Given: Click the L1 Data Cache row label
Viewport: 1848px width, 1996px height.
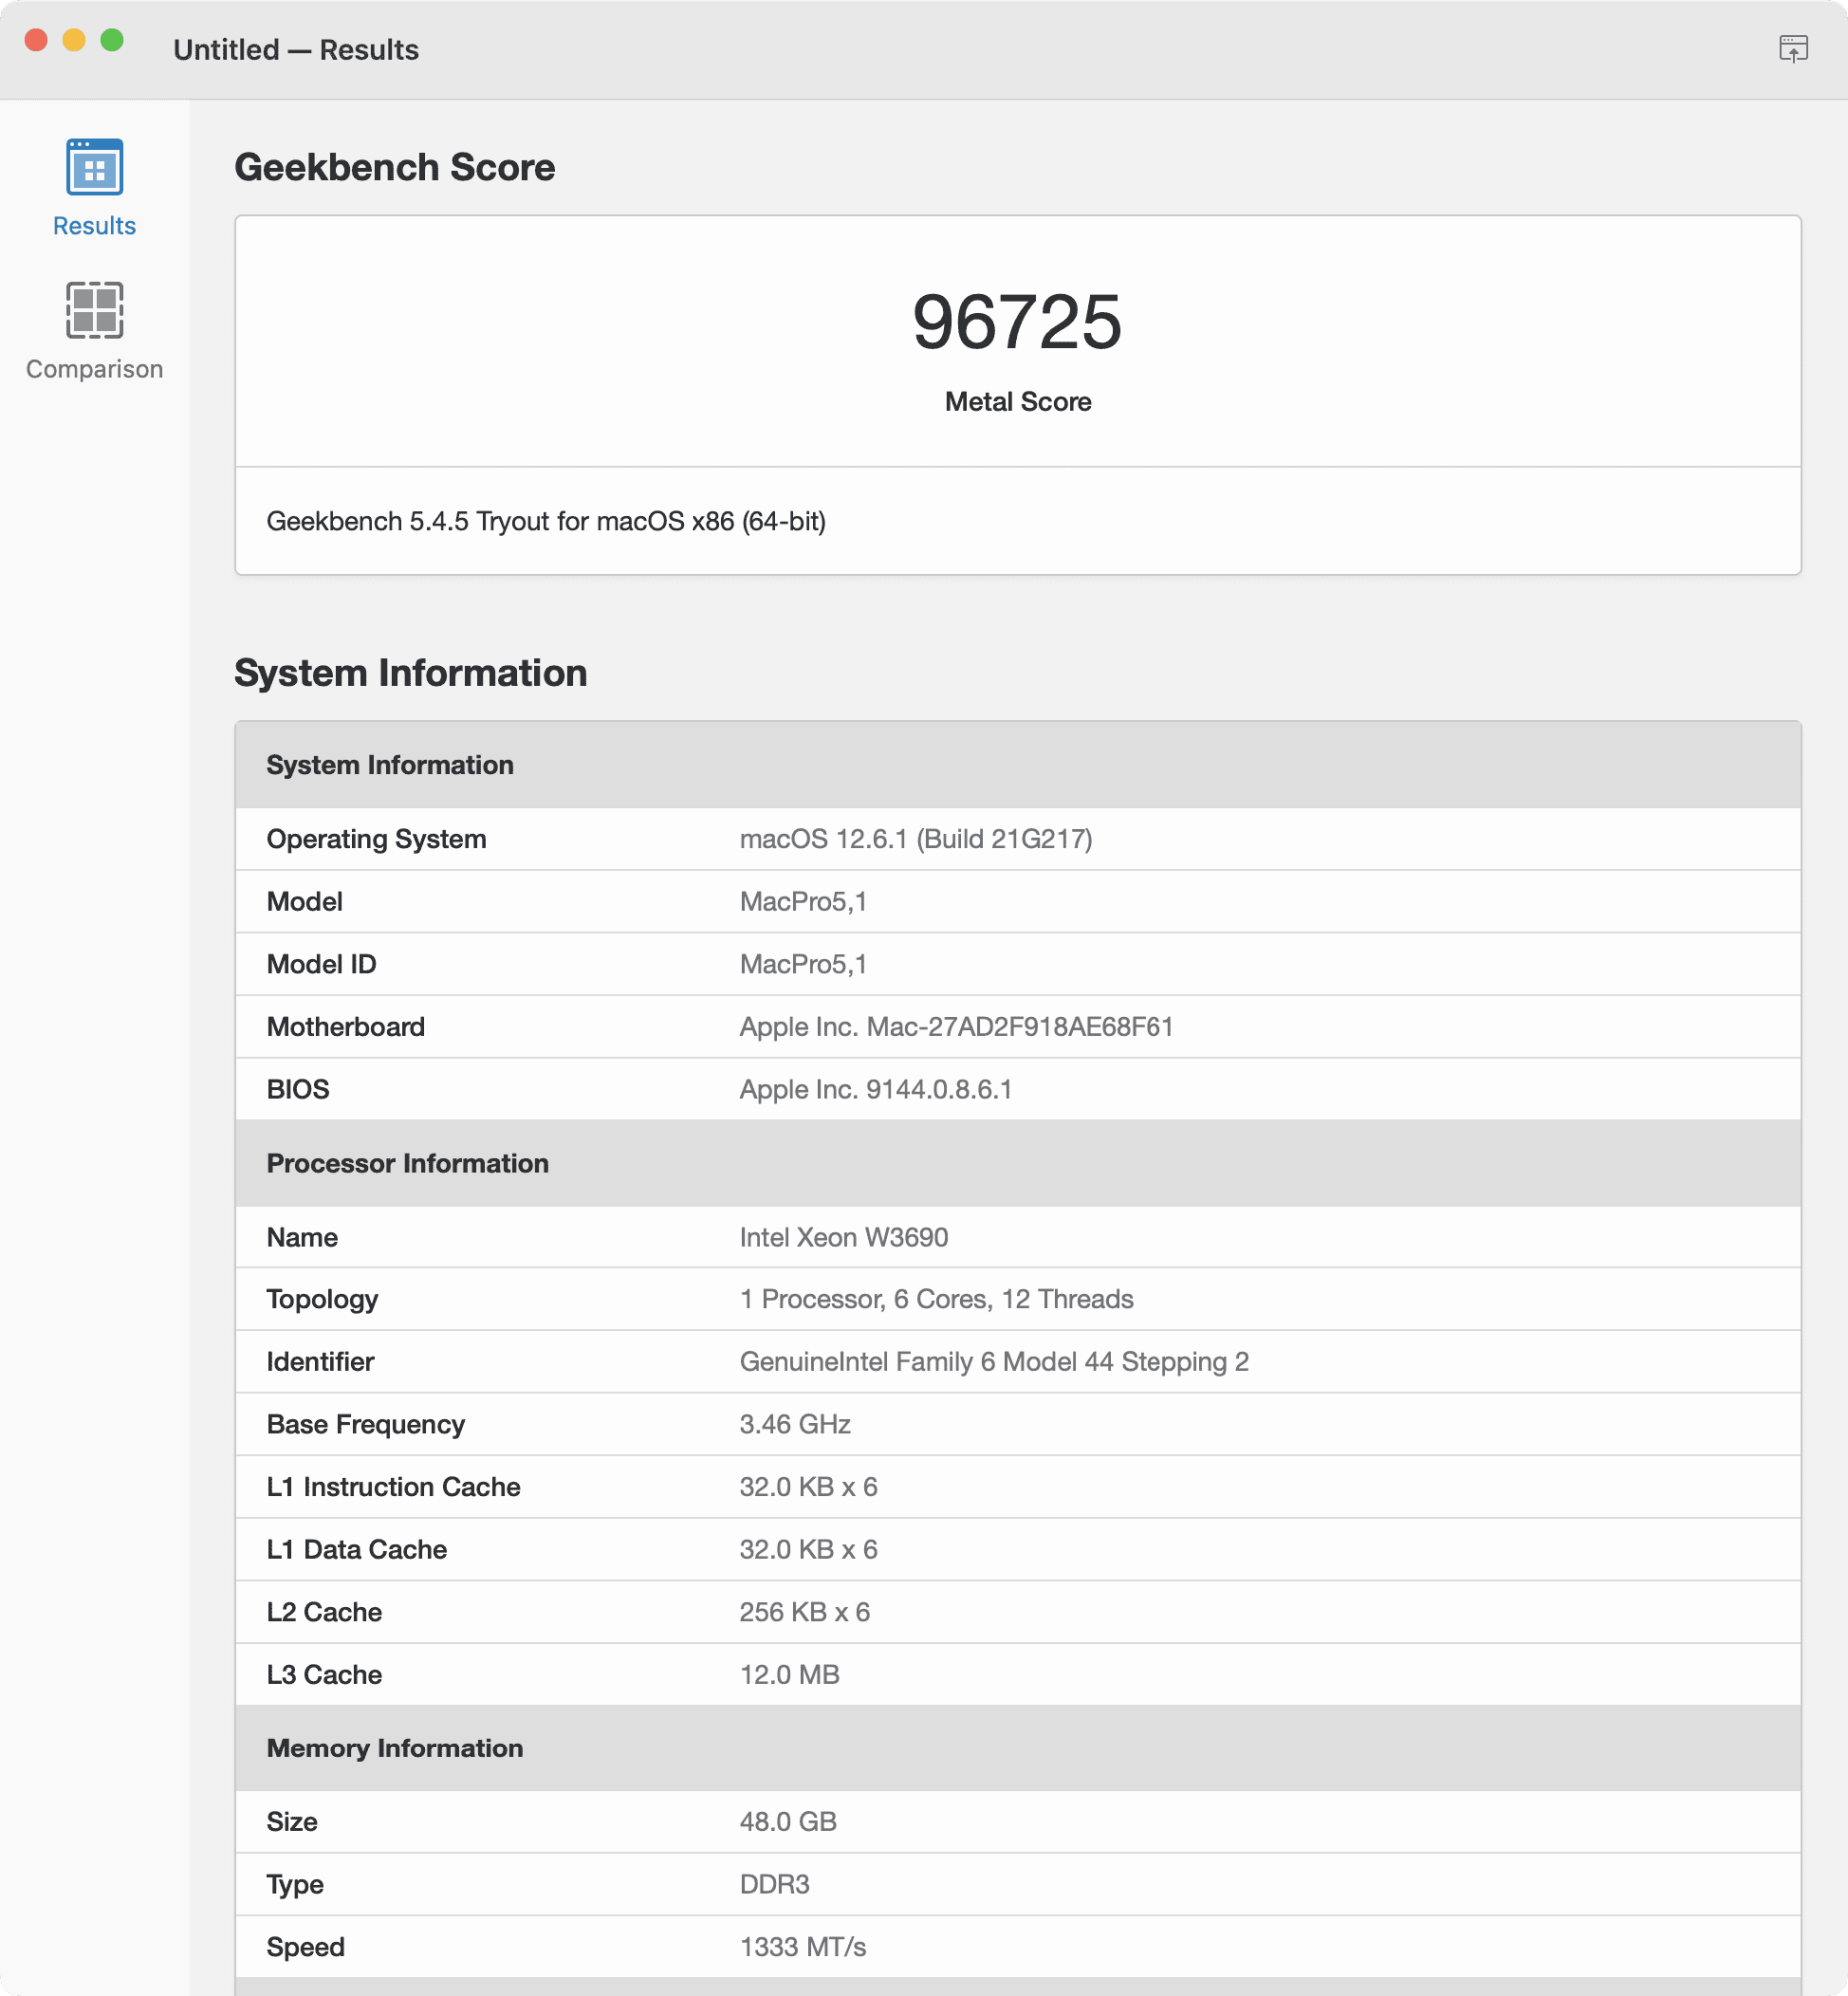Looking at the screenshot, I should (356, 1549).
